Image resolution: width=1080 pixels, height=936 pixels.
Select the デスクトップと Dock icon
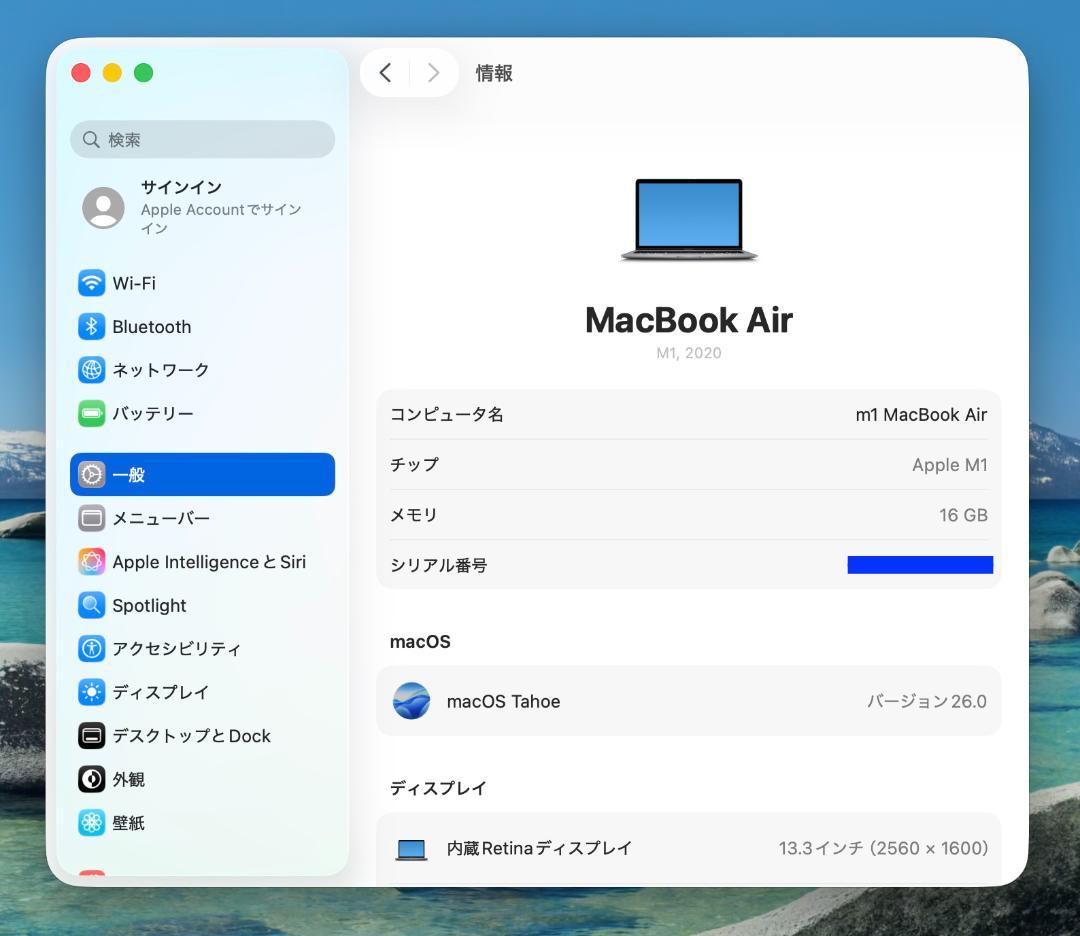pos(91,735)
